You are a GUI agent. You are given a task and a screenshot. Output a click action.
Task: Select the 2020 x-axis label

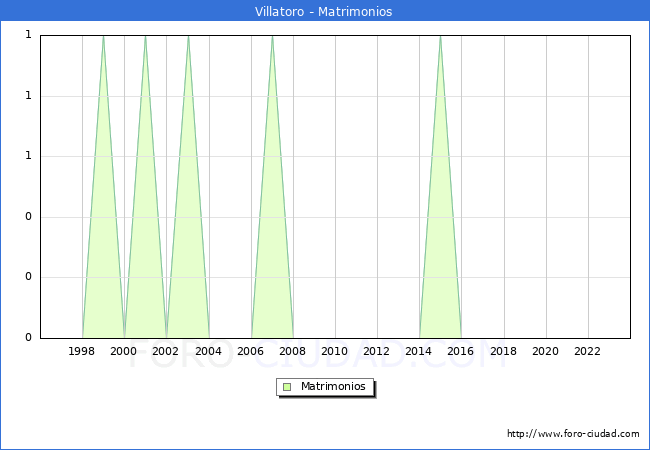click(546, 351)
